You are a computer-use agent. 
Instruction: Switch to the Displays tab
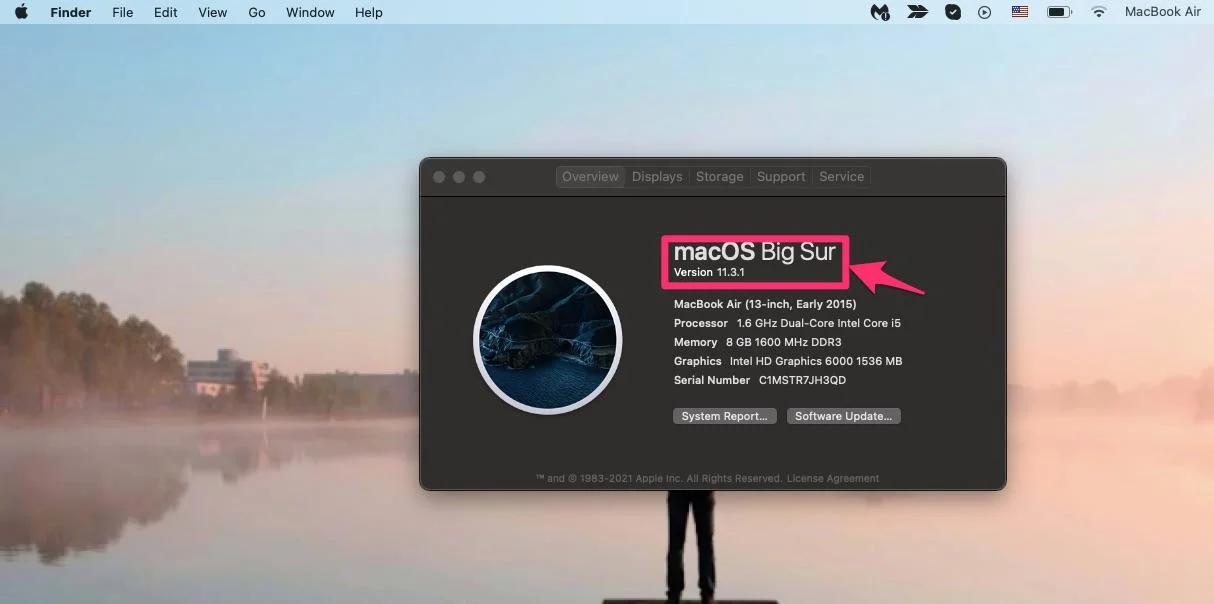click(656, 176)
